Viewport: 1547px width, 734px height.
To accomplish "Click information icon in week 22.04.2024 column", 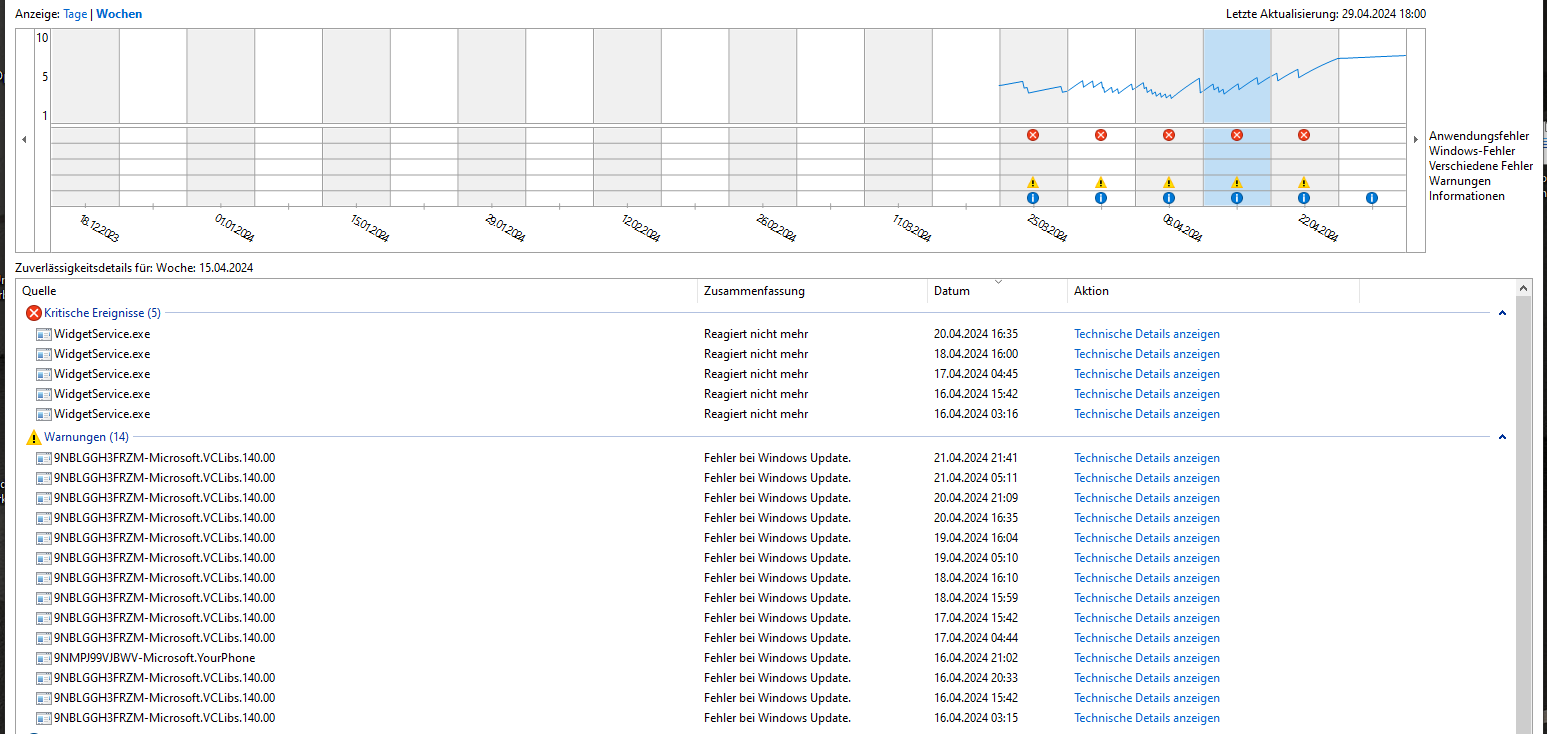I will (1304, 198).
